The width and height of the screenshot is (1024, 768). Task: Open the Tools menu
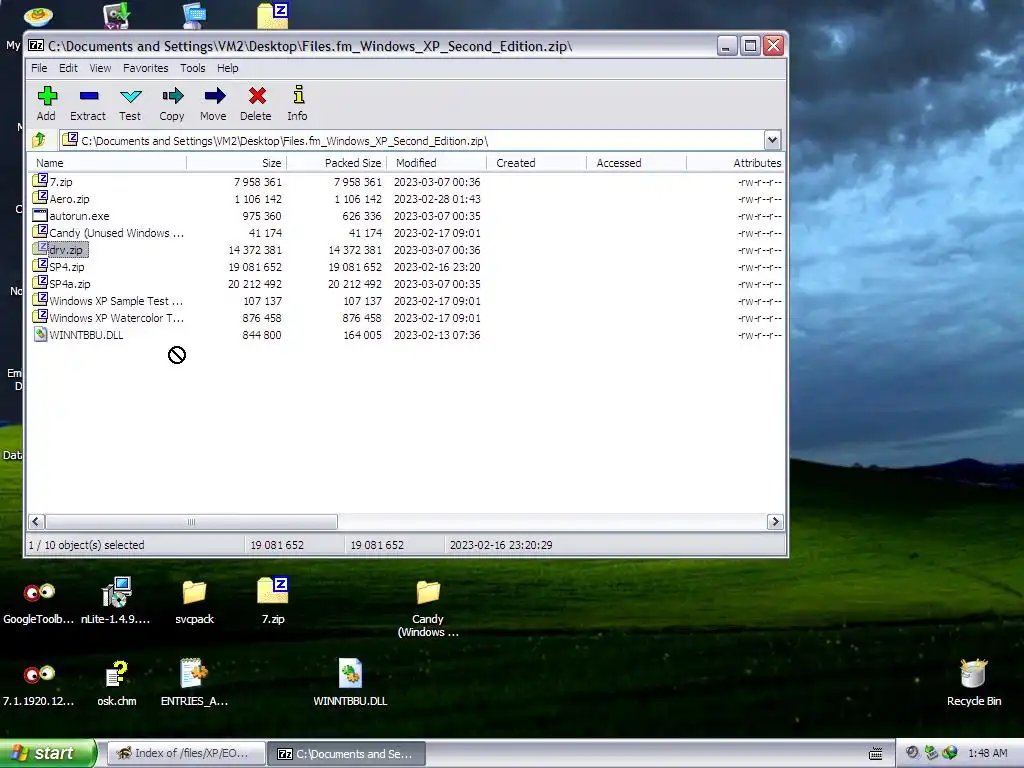coord(193,68)
